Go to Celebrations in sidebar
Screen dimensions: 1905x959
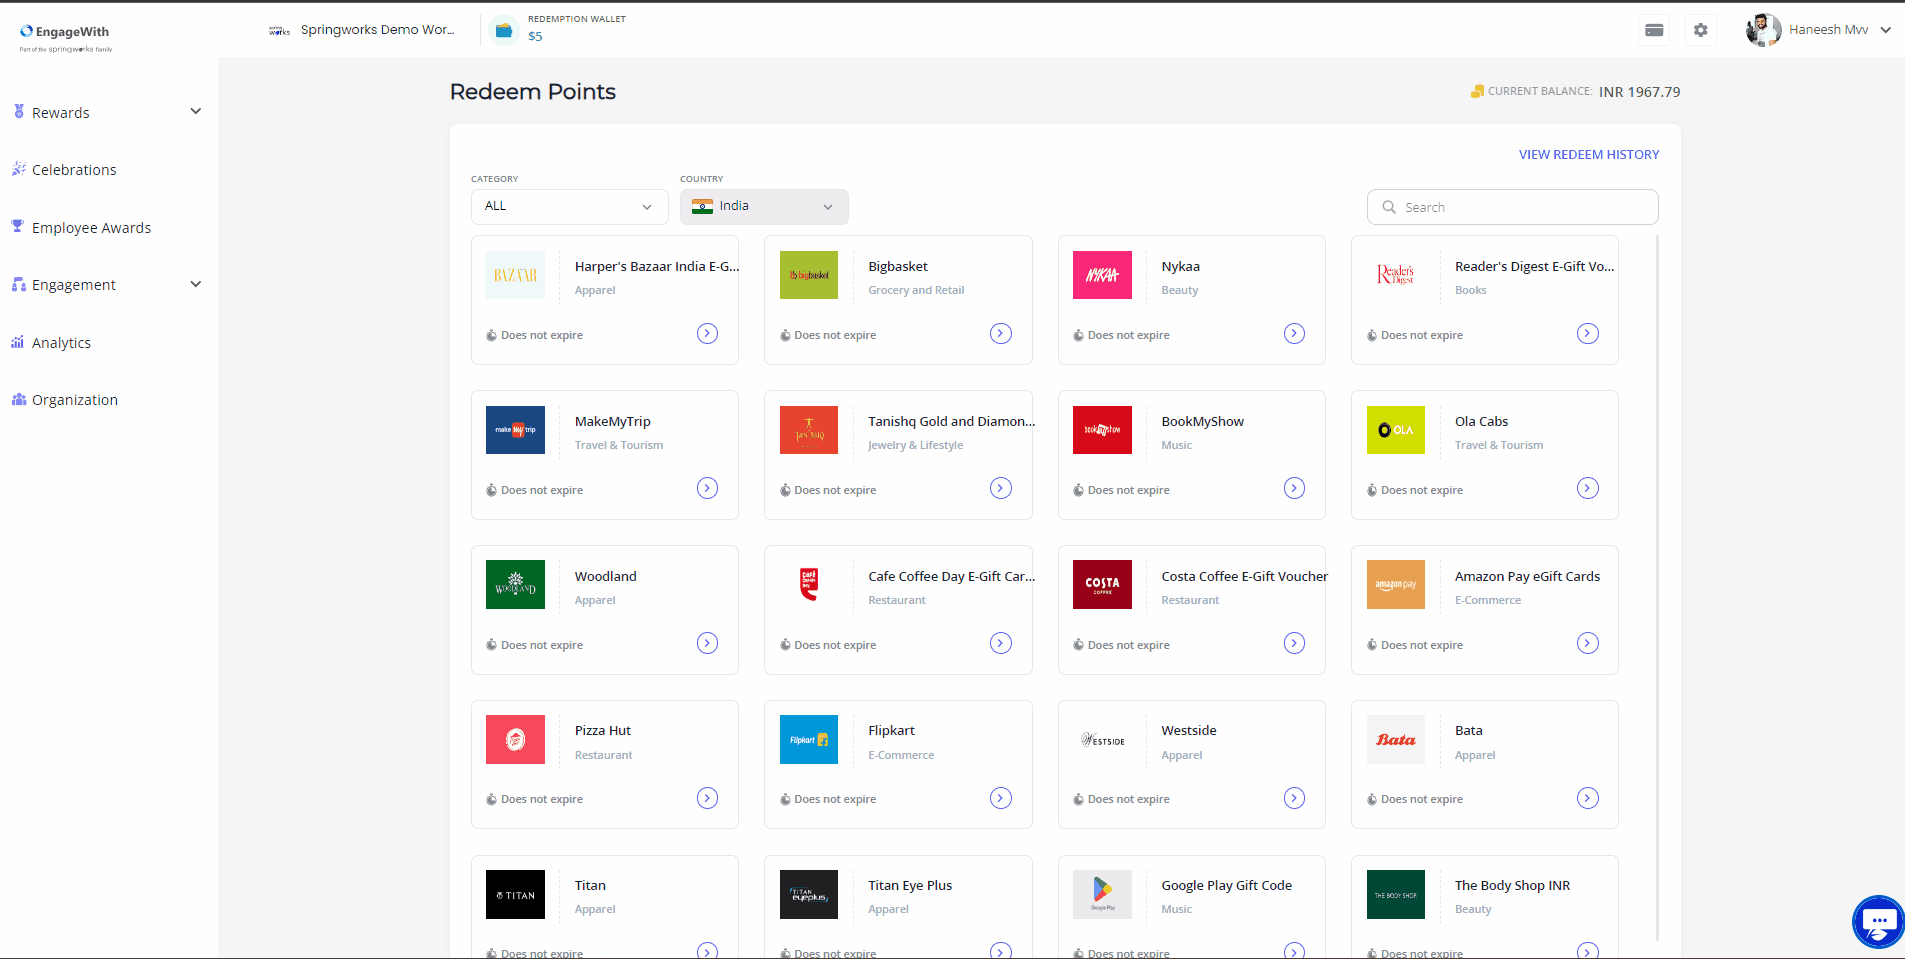coord(74,170)
